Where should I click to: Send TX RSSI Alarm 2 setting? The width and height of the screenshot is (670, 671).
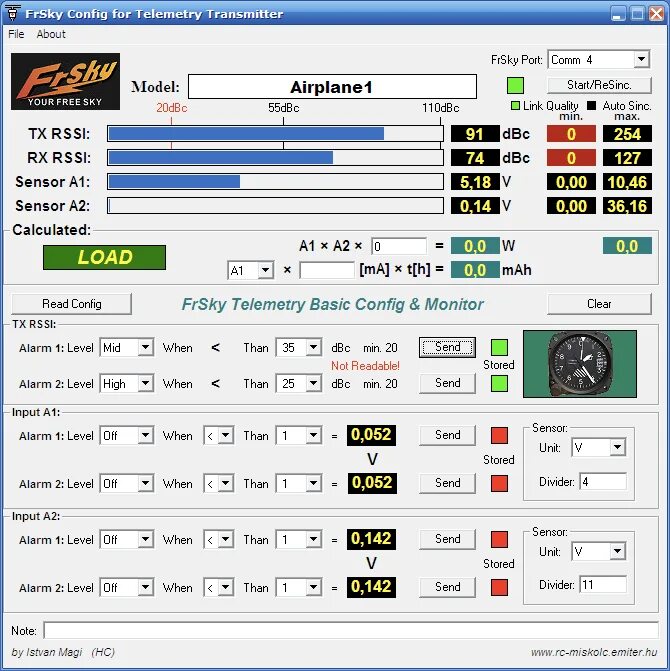click(447, 383)
